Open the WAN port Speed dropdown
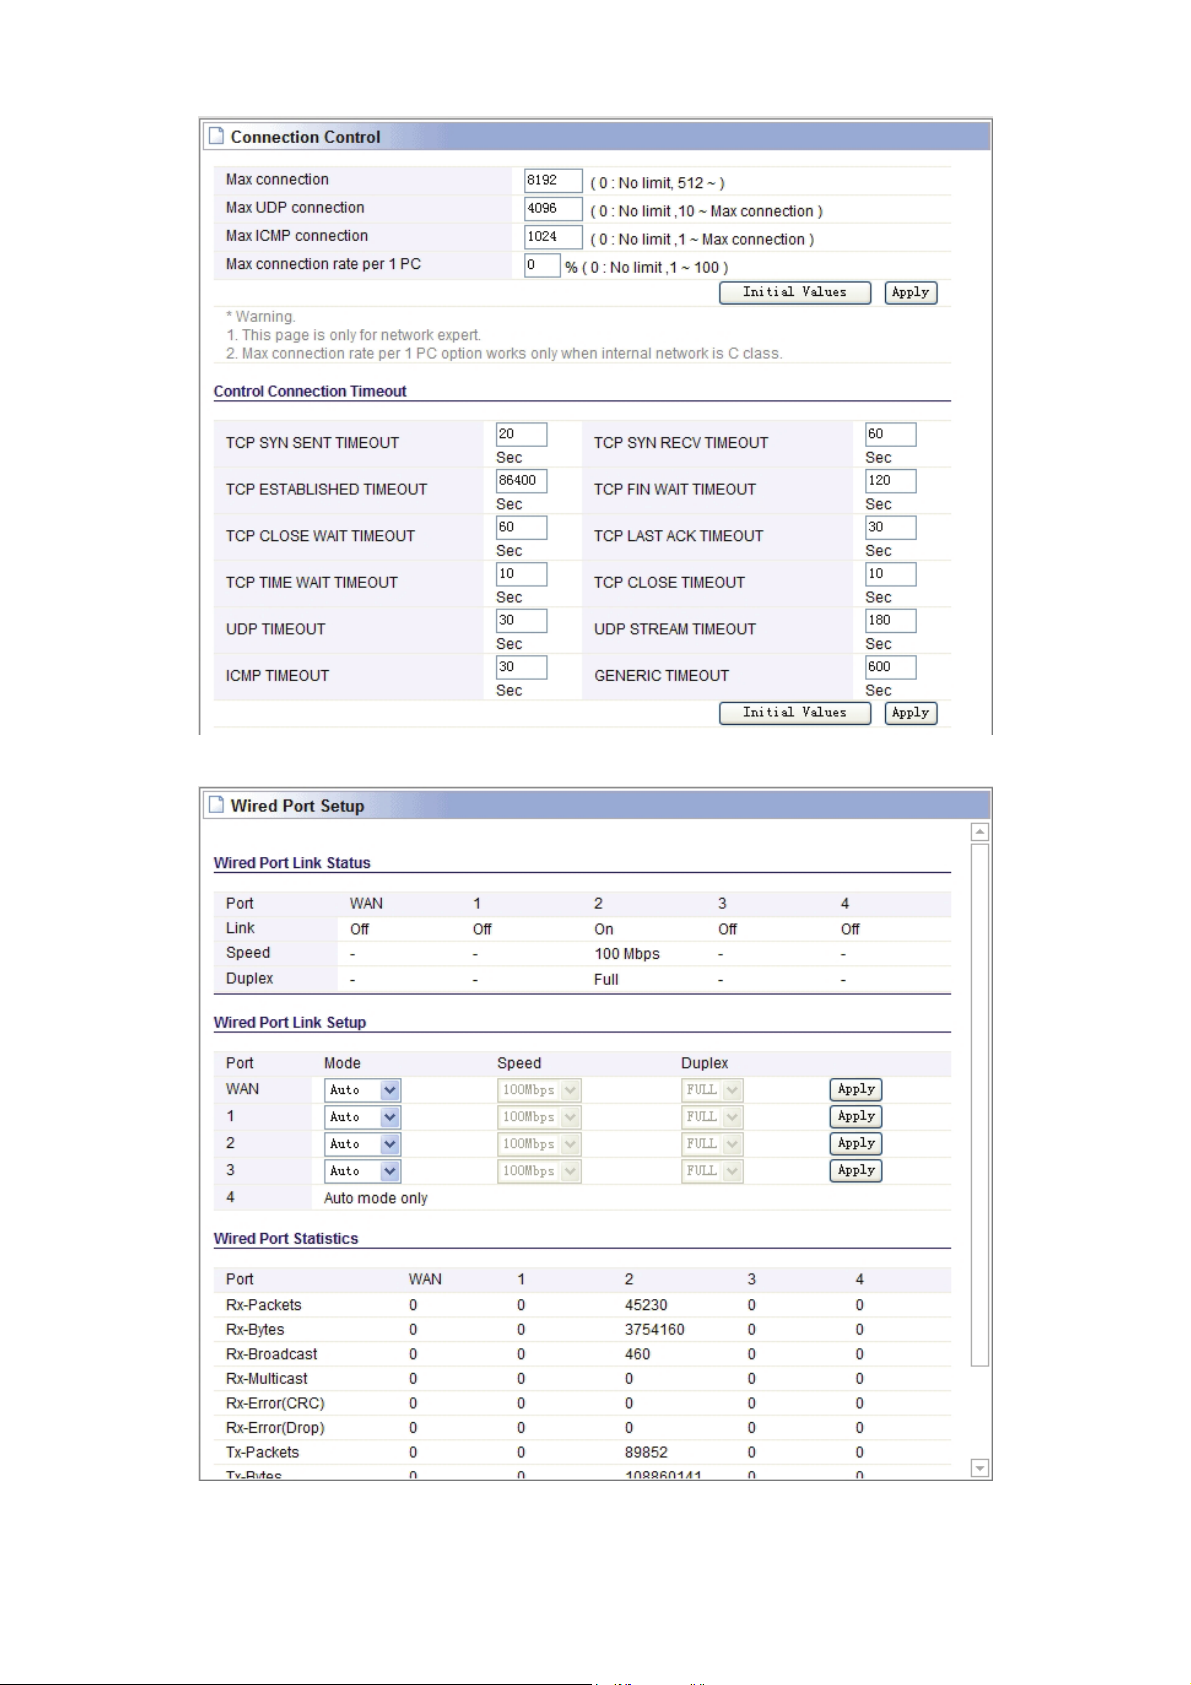Viewport: 1191px width, 1685px height. 539,1090
